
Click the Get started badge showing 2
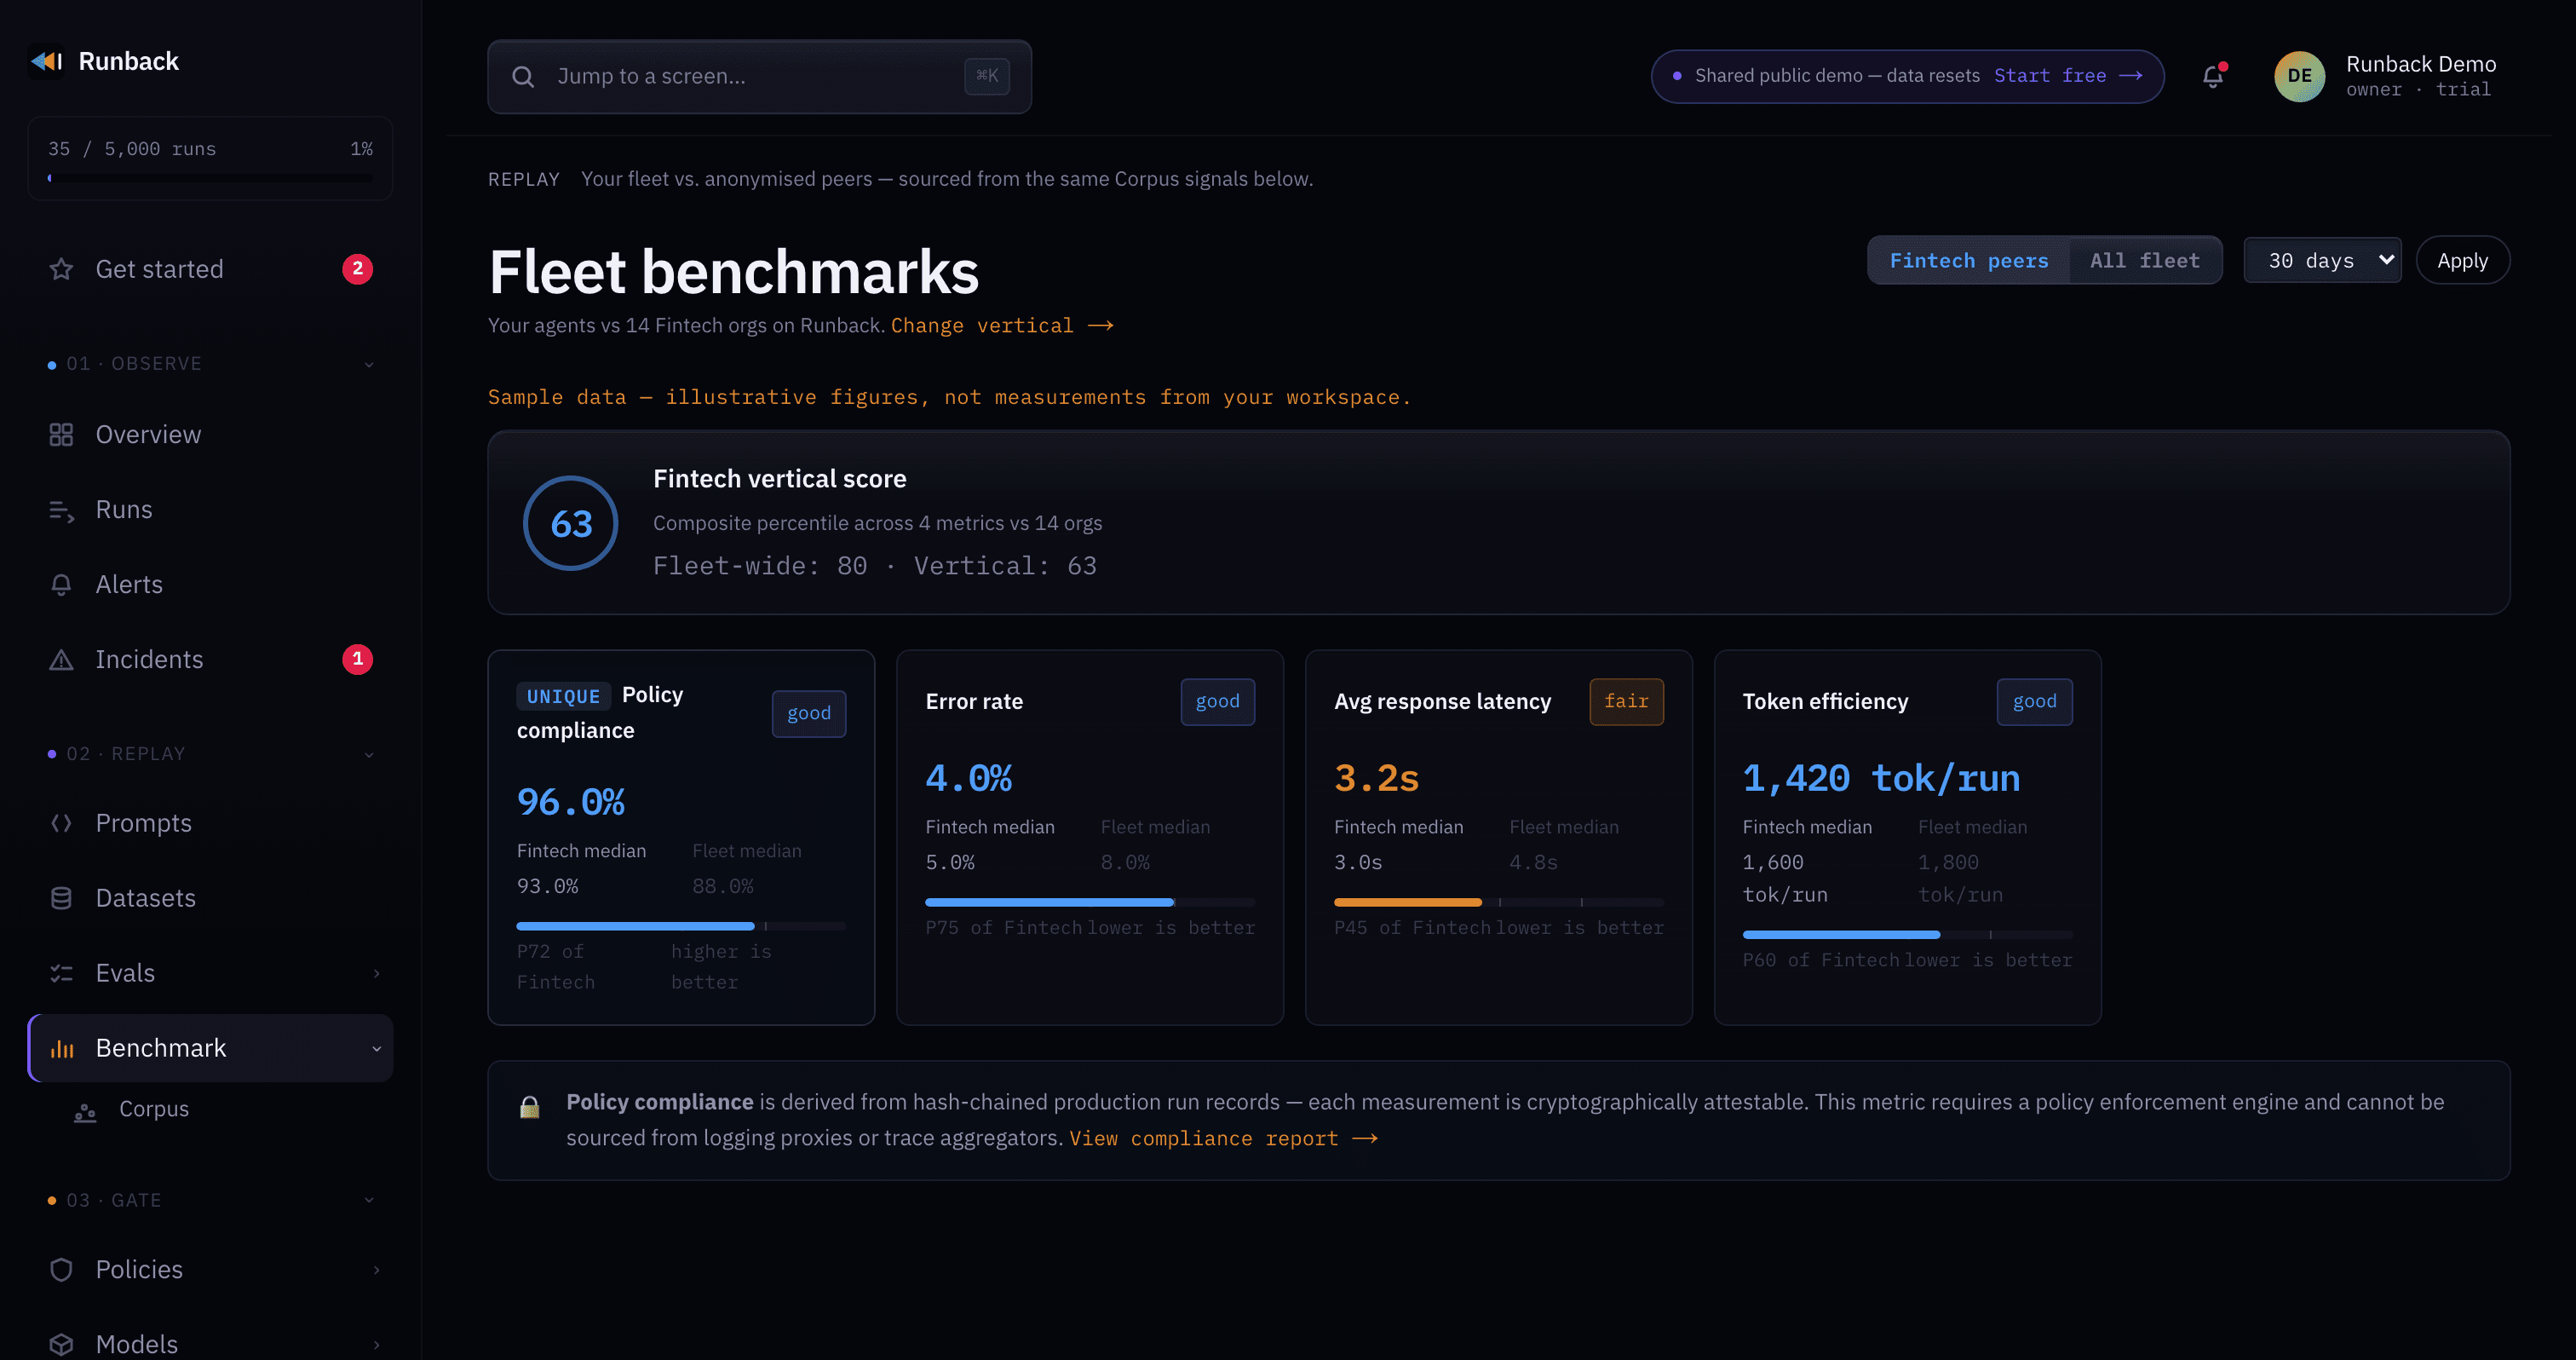coord(358,269)
